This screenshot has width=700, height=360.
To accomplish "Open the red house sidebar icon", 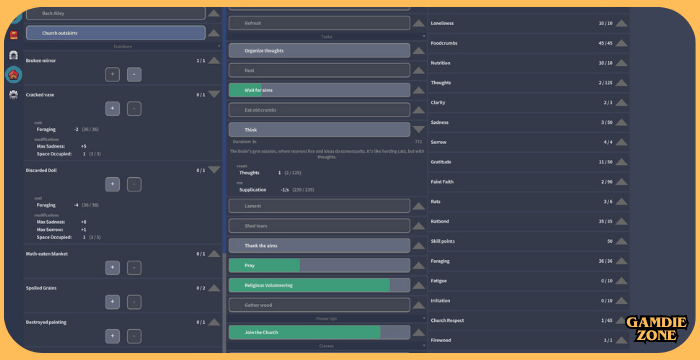I will [14, 75].
